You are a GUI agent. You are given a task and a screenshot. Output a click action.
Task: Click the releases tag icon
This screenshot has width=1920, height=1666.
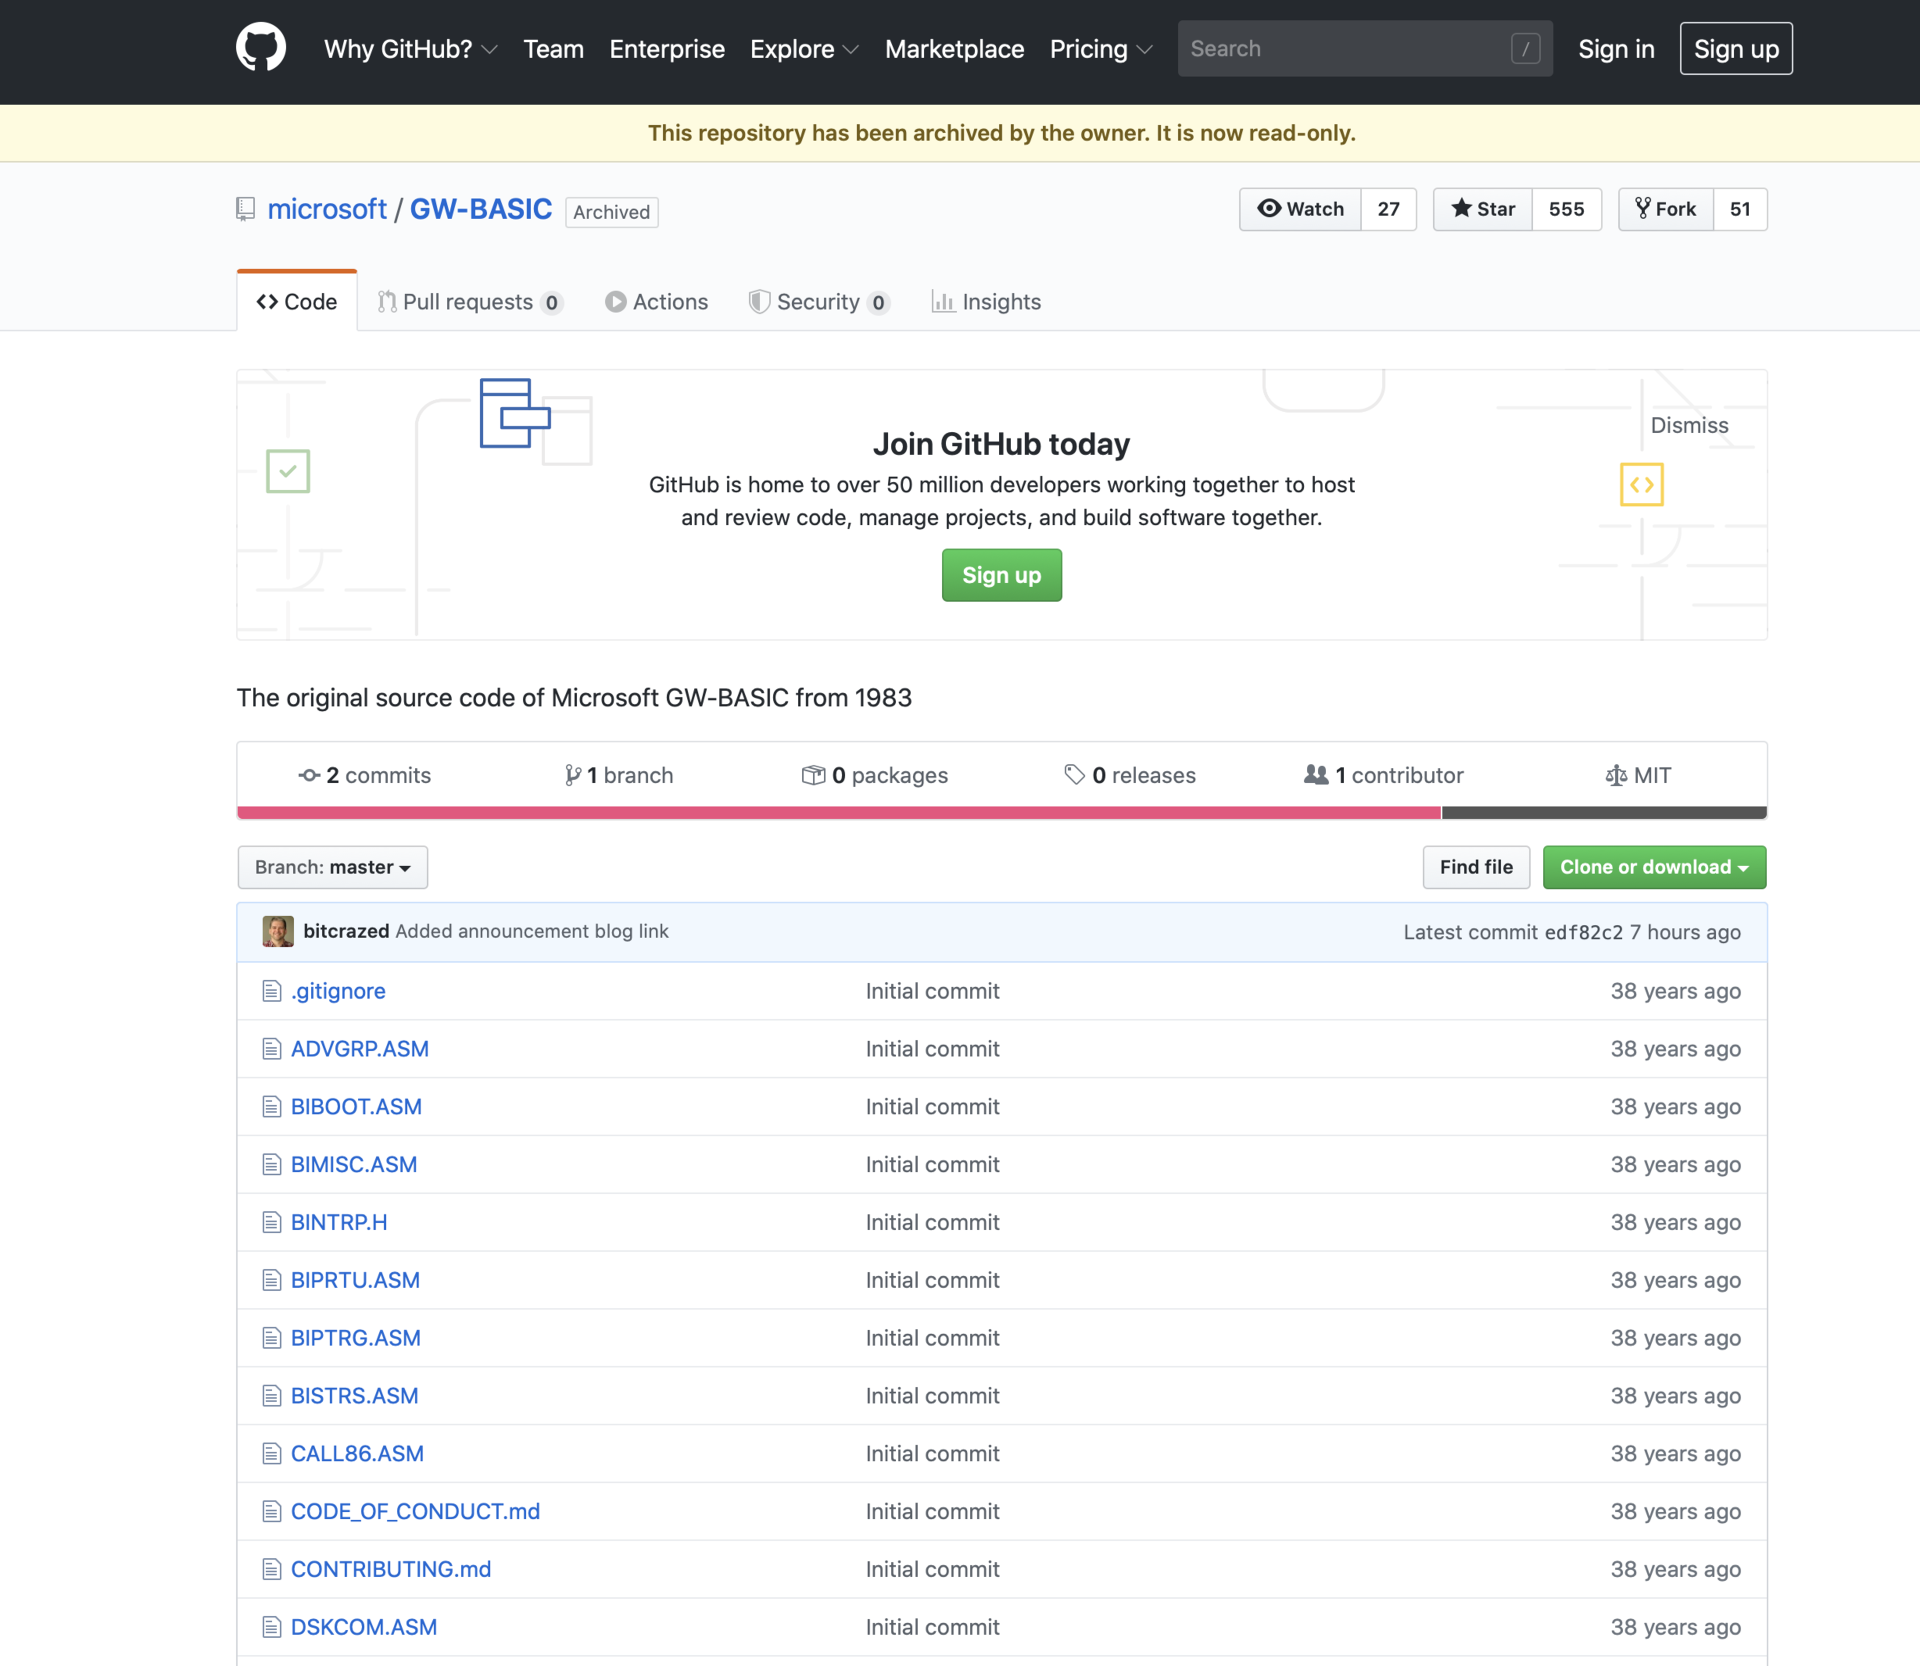click(x=1074, y=775)
